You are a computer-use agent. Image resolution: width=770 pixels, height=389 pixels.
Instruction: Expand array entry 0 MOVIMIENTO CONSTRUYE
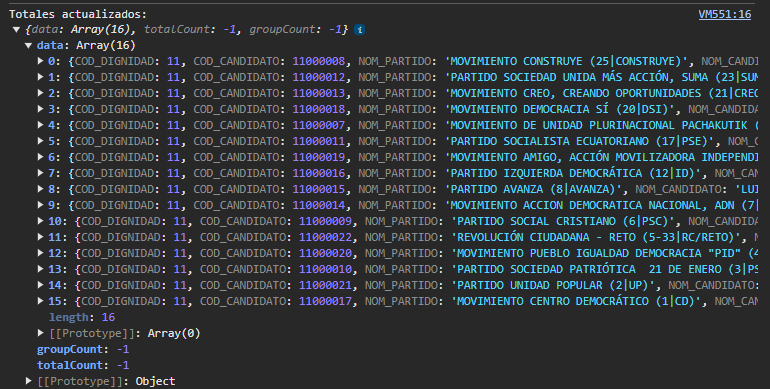(41, 61)
